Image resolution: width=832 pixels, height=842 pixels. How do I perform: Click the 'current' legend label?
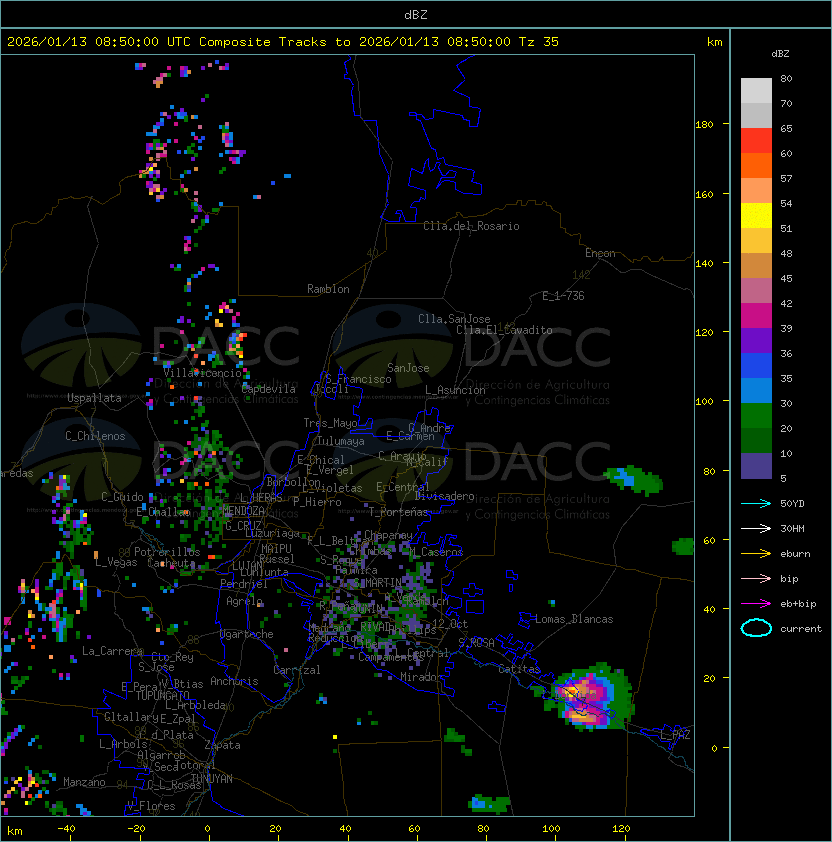click(x=801, y=629)
